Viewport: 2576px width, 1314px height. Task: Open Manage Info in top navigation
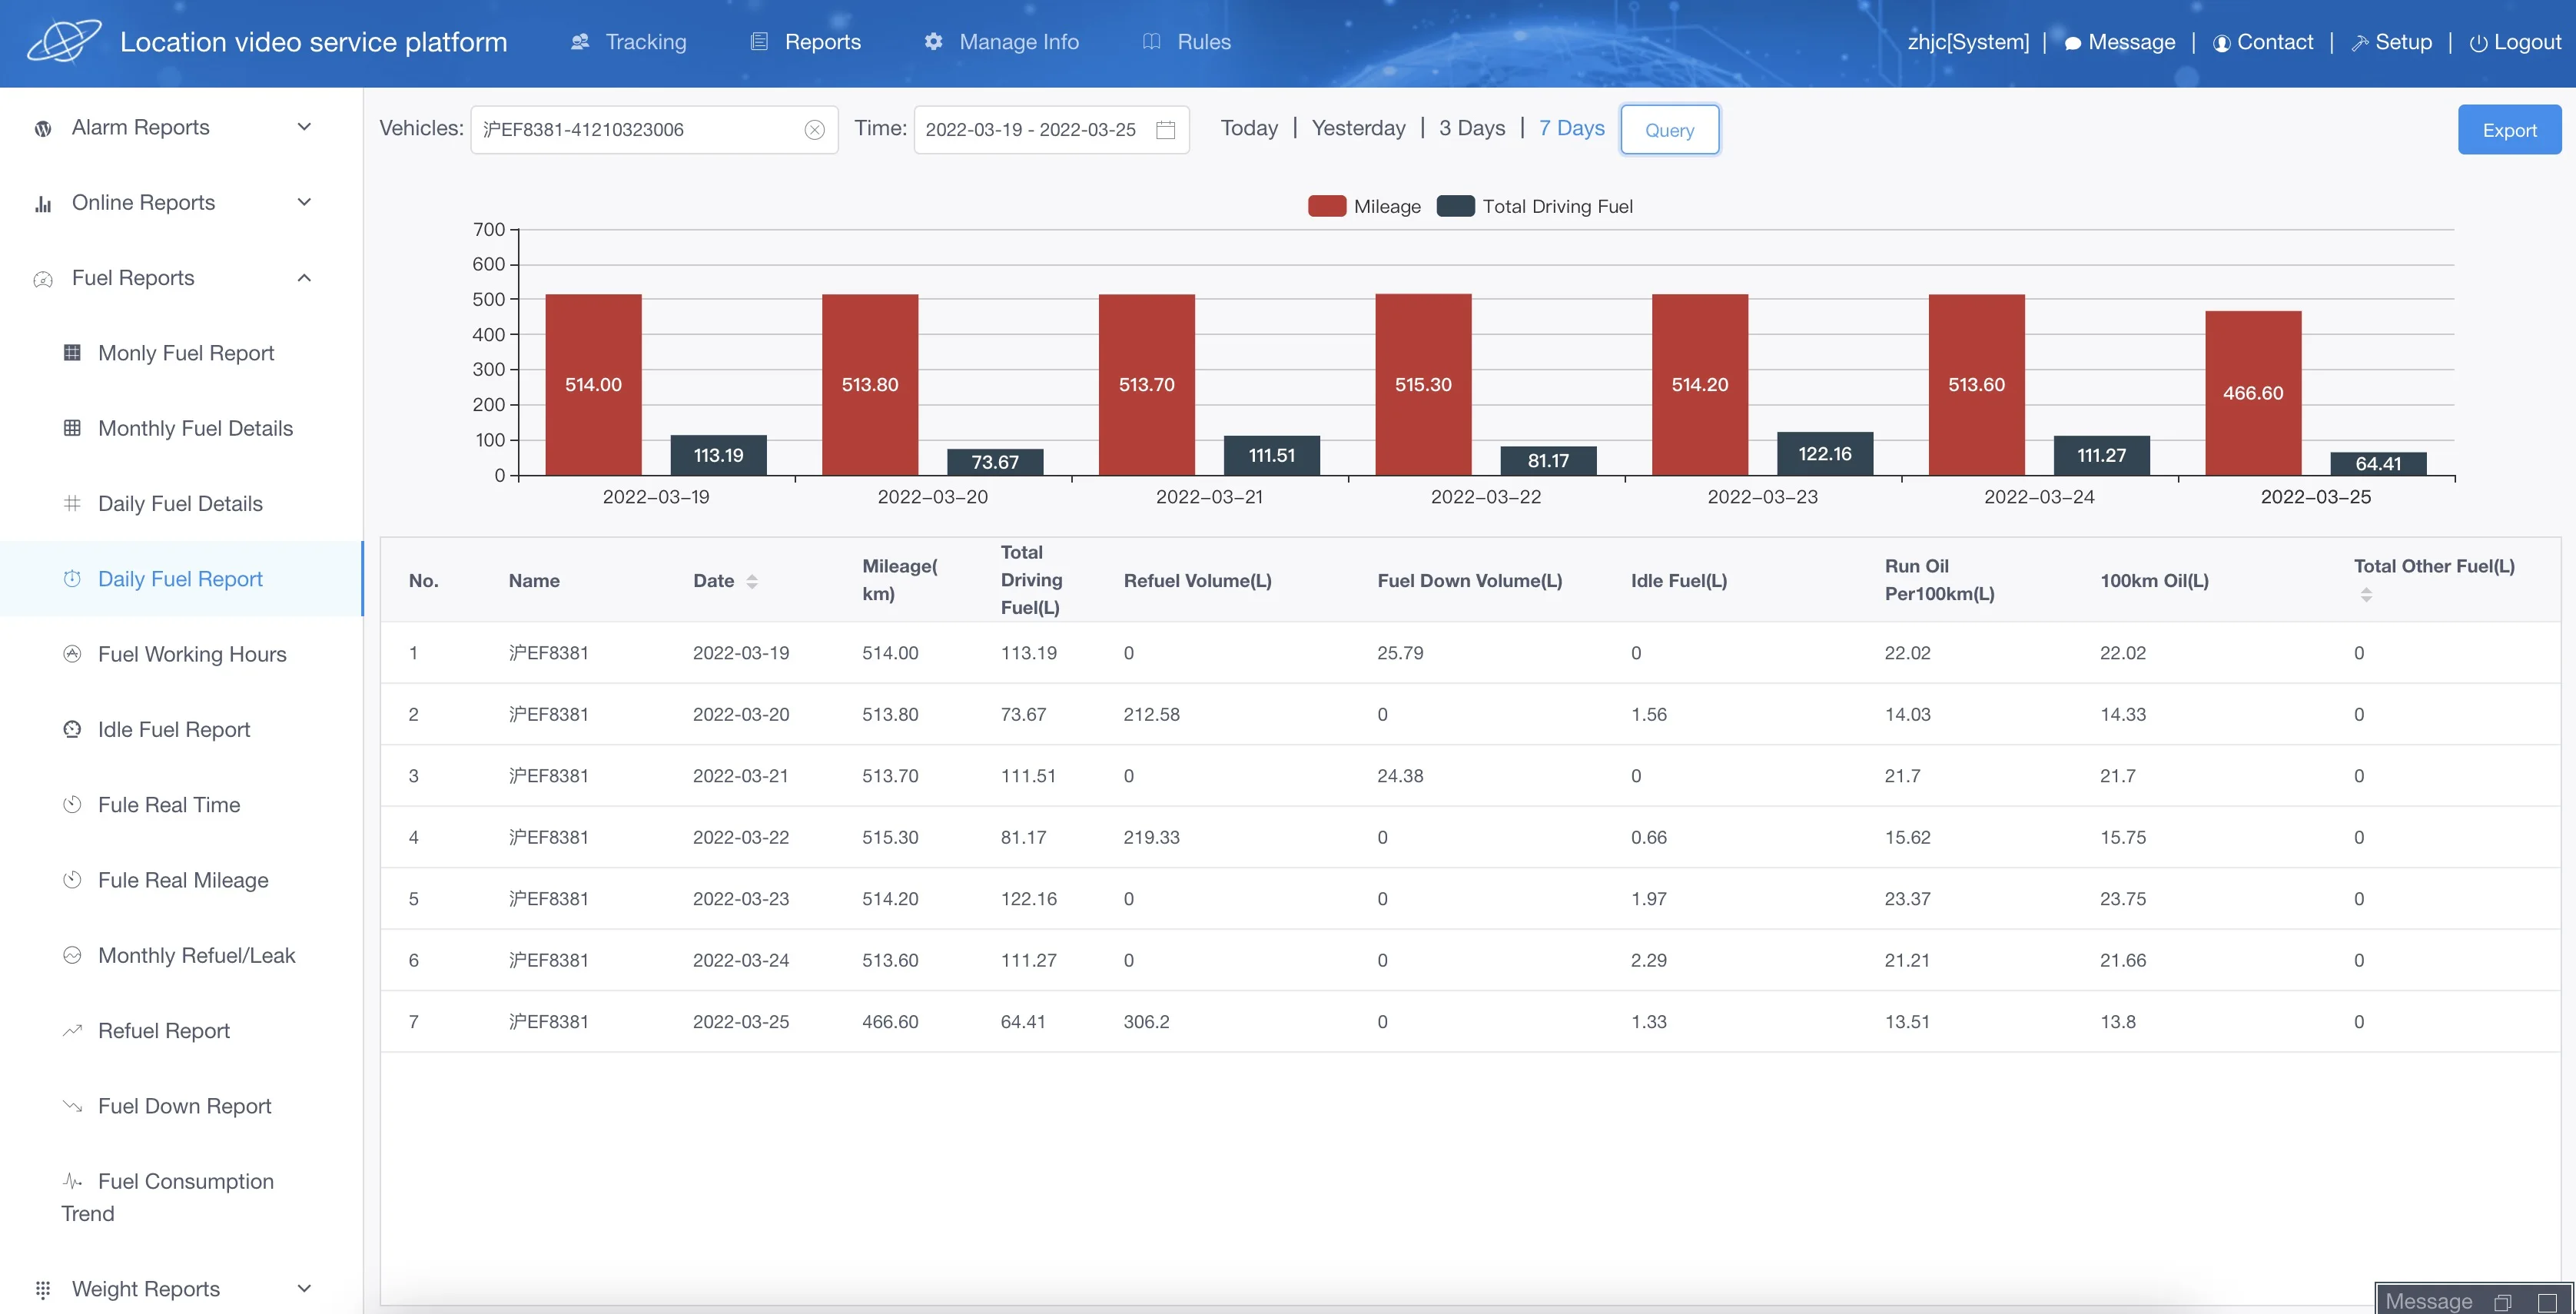[x=1001, y=42]
